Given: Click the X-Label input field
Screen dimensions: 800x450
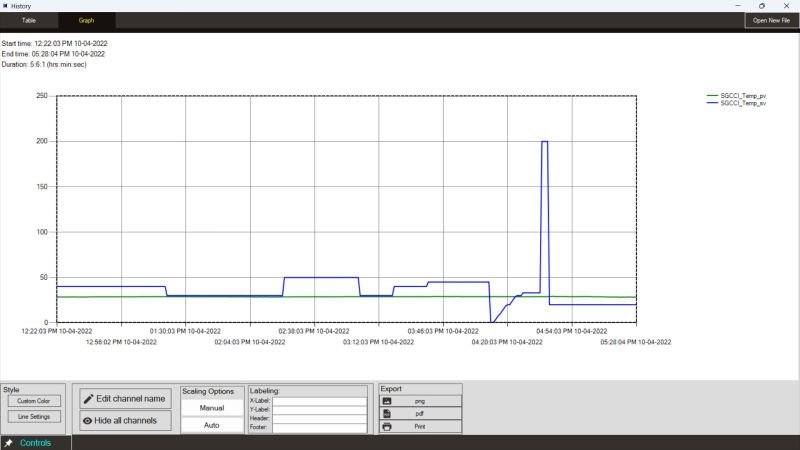Looking at the screenshot, I should [x=319, y=401].
